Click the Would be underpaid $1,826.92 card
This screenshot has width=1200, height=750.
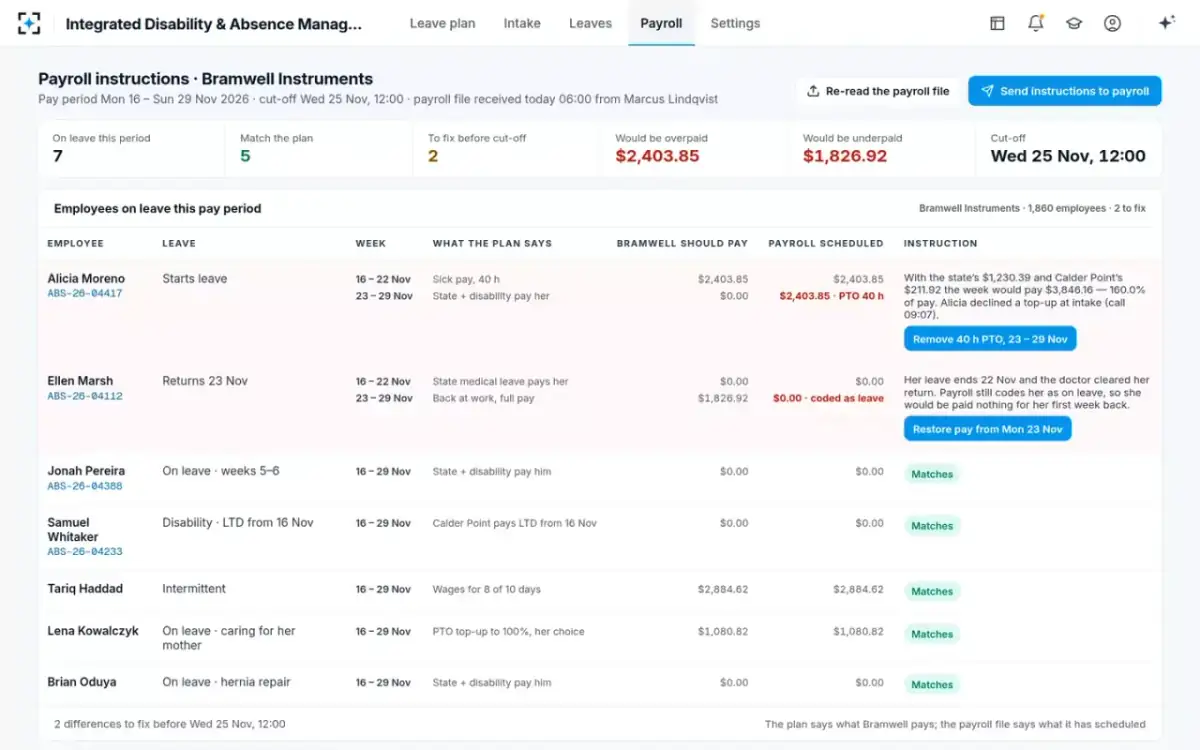pos(882,149)
